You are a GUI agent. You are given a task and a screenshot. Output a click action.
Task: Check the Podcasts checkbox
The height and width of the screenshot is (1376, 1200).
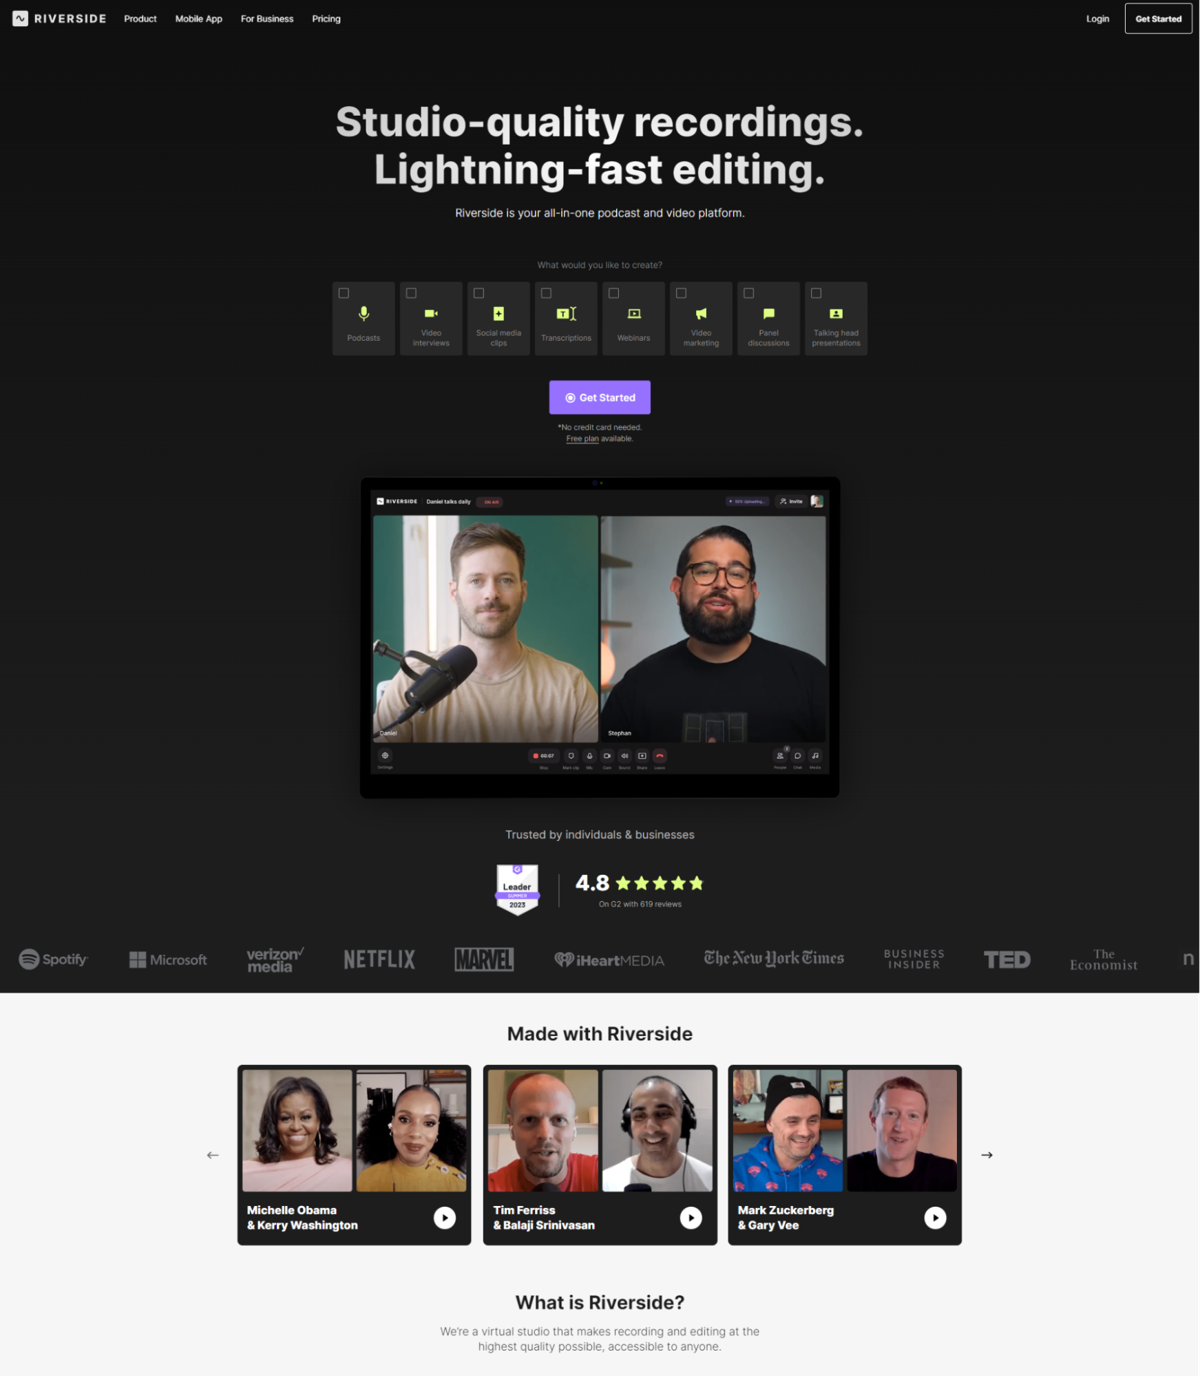click(344, 293)
